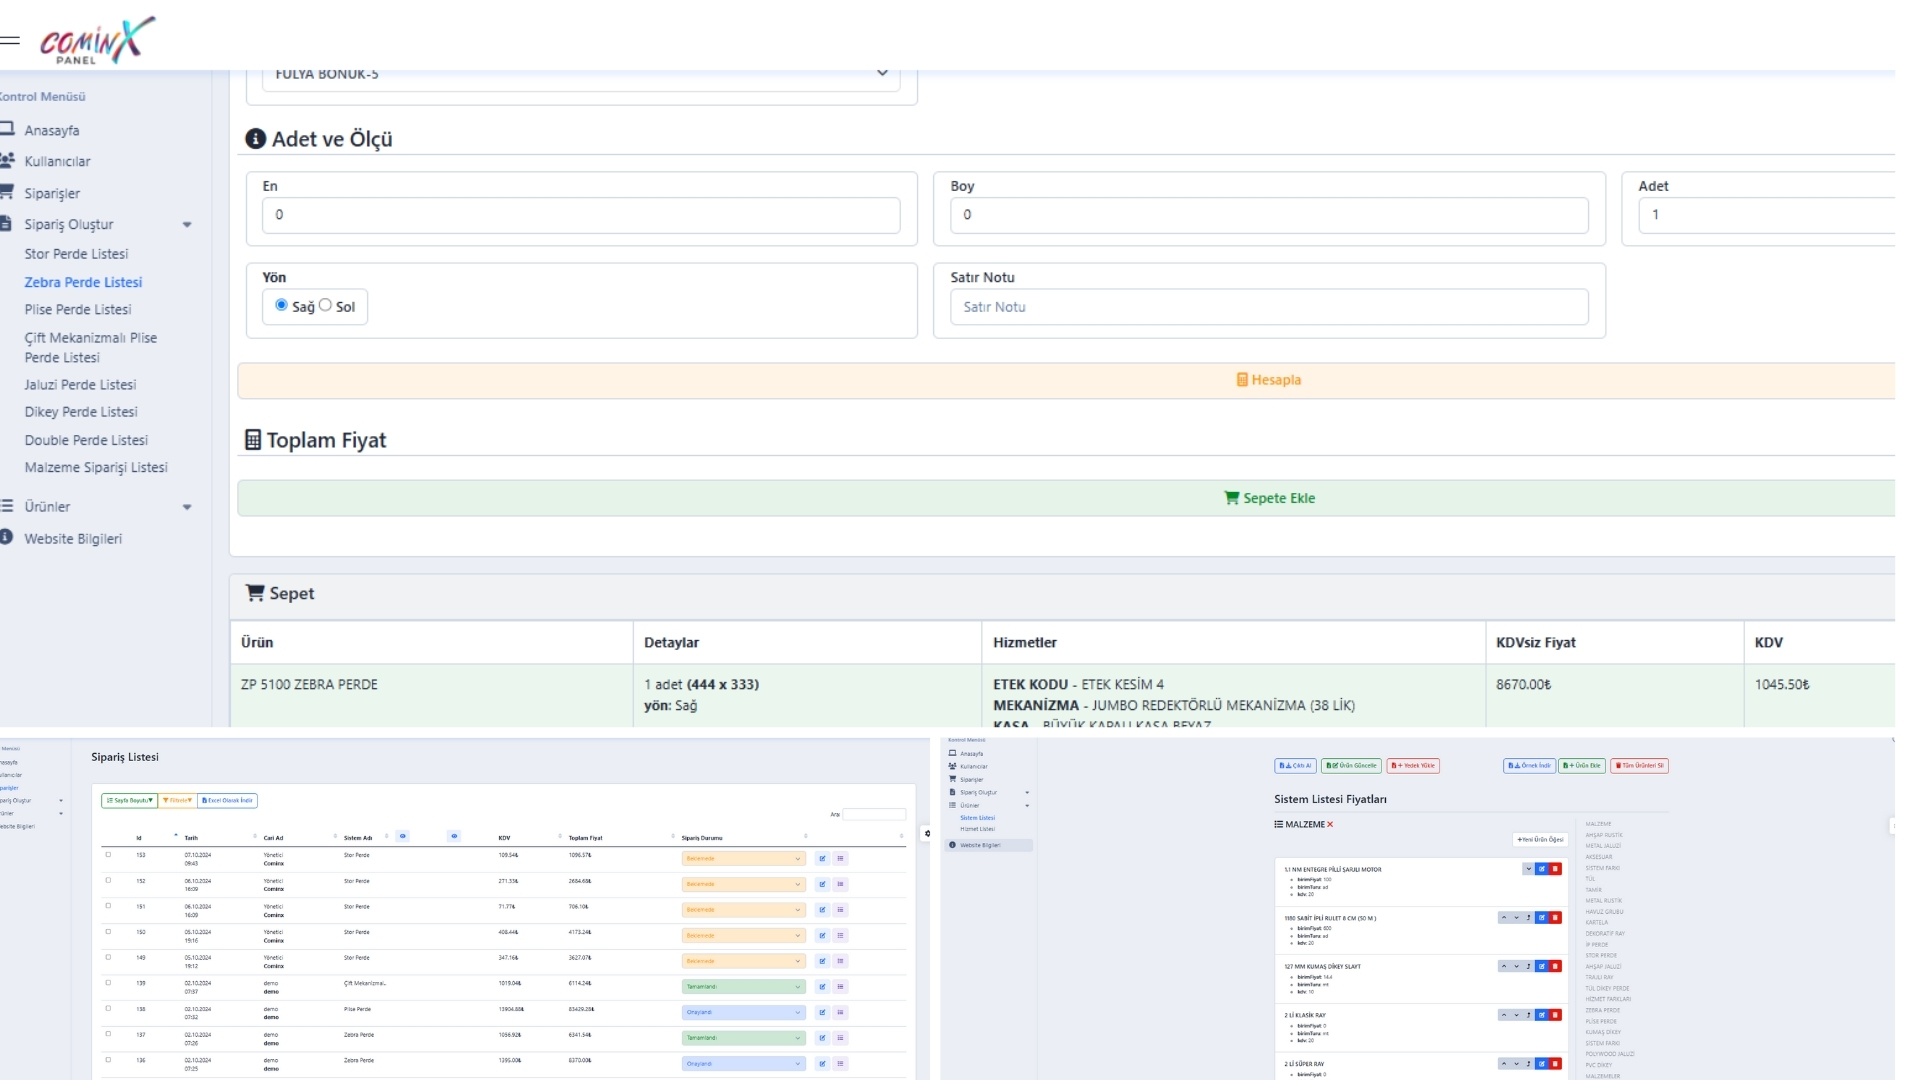1920x1080 pixels.
Task: Click the Boy input field
Action: coord(1269,215)
